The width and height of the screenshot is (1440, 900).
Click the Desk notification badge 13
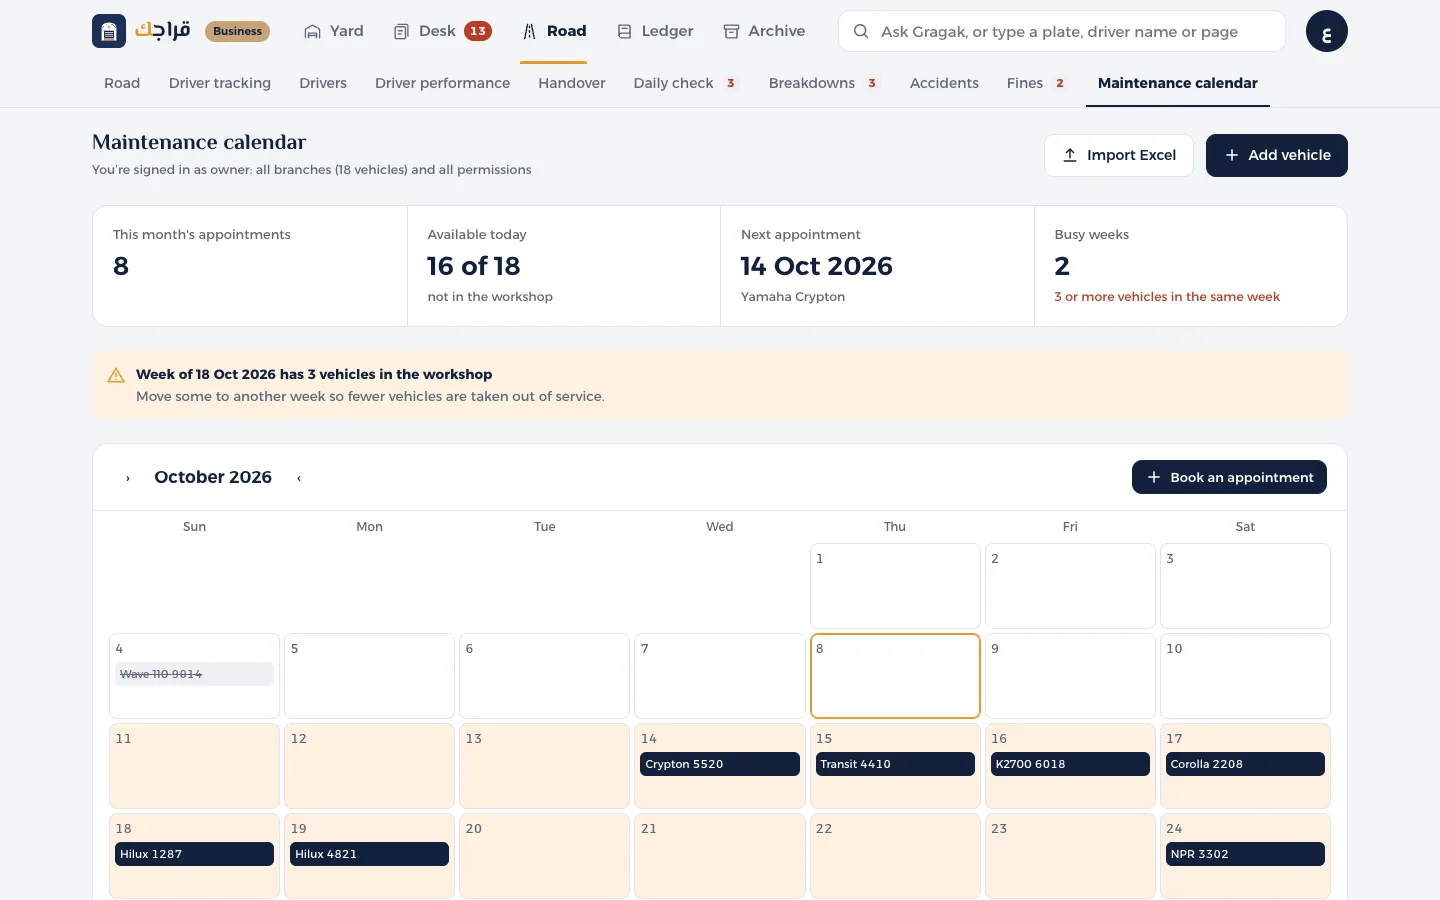(x=478, y=31)
